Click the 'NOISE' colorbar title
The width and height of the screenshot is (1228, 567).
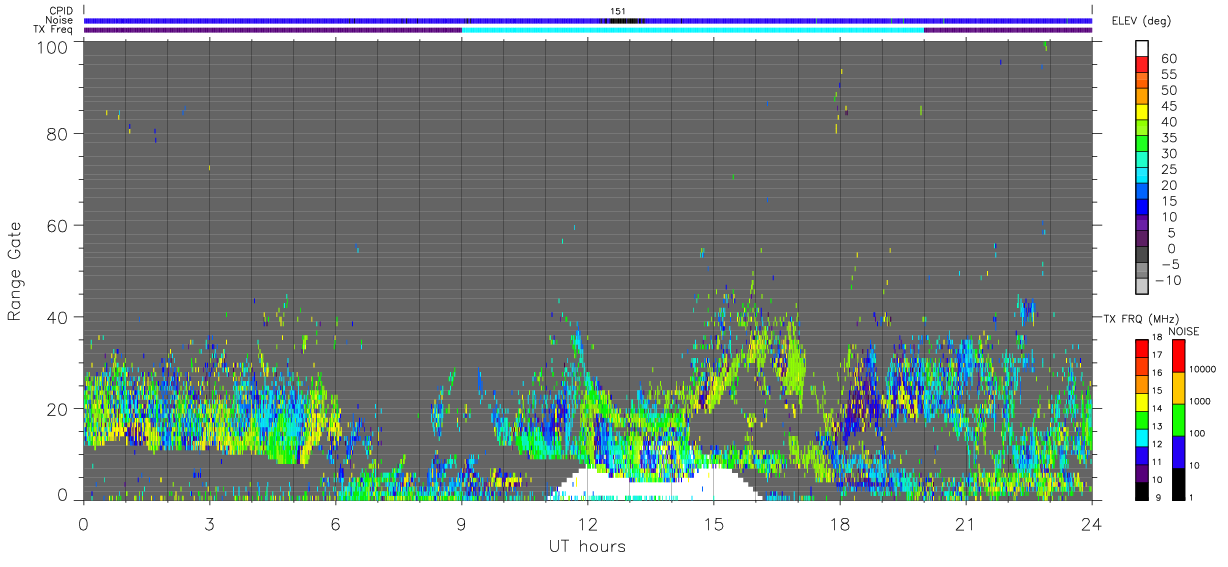(x=1185, y=331)
